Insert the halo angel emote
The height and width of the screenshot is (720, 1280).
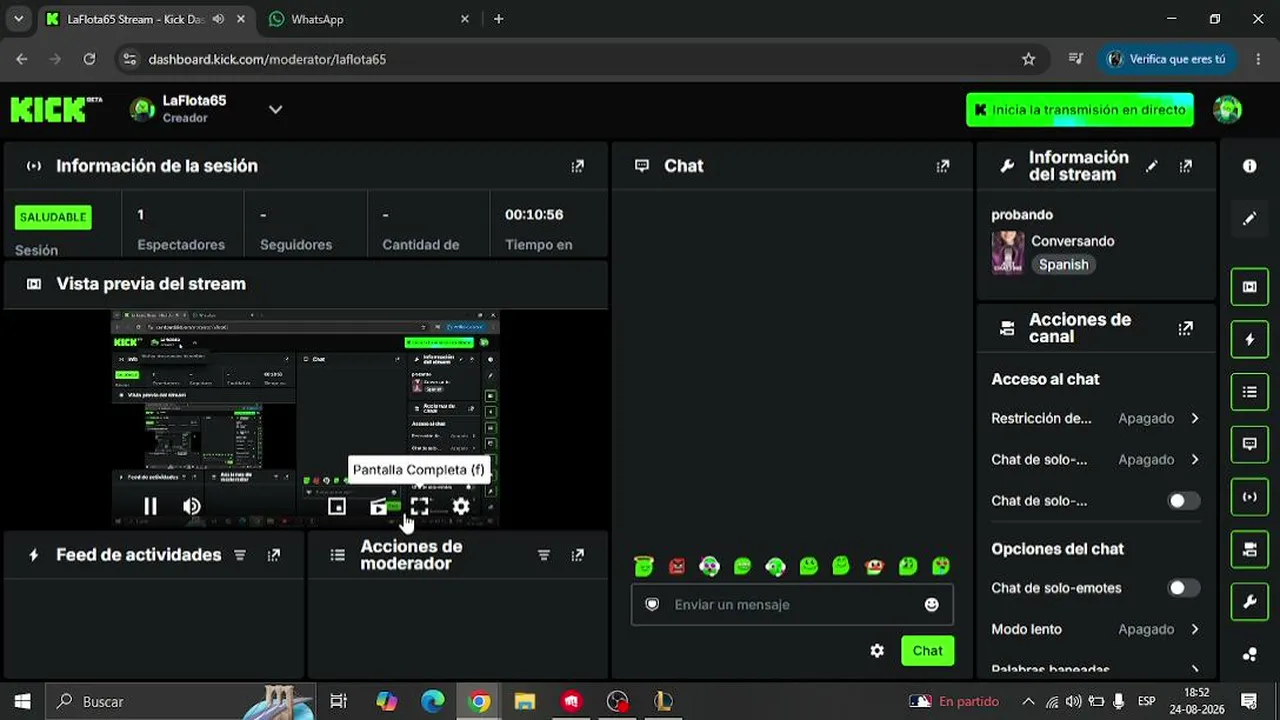click(x=643, y=567)
